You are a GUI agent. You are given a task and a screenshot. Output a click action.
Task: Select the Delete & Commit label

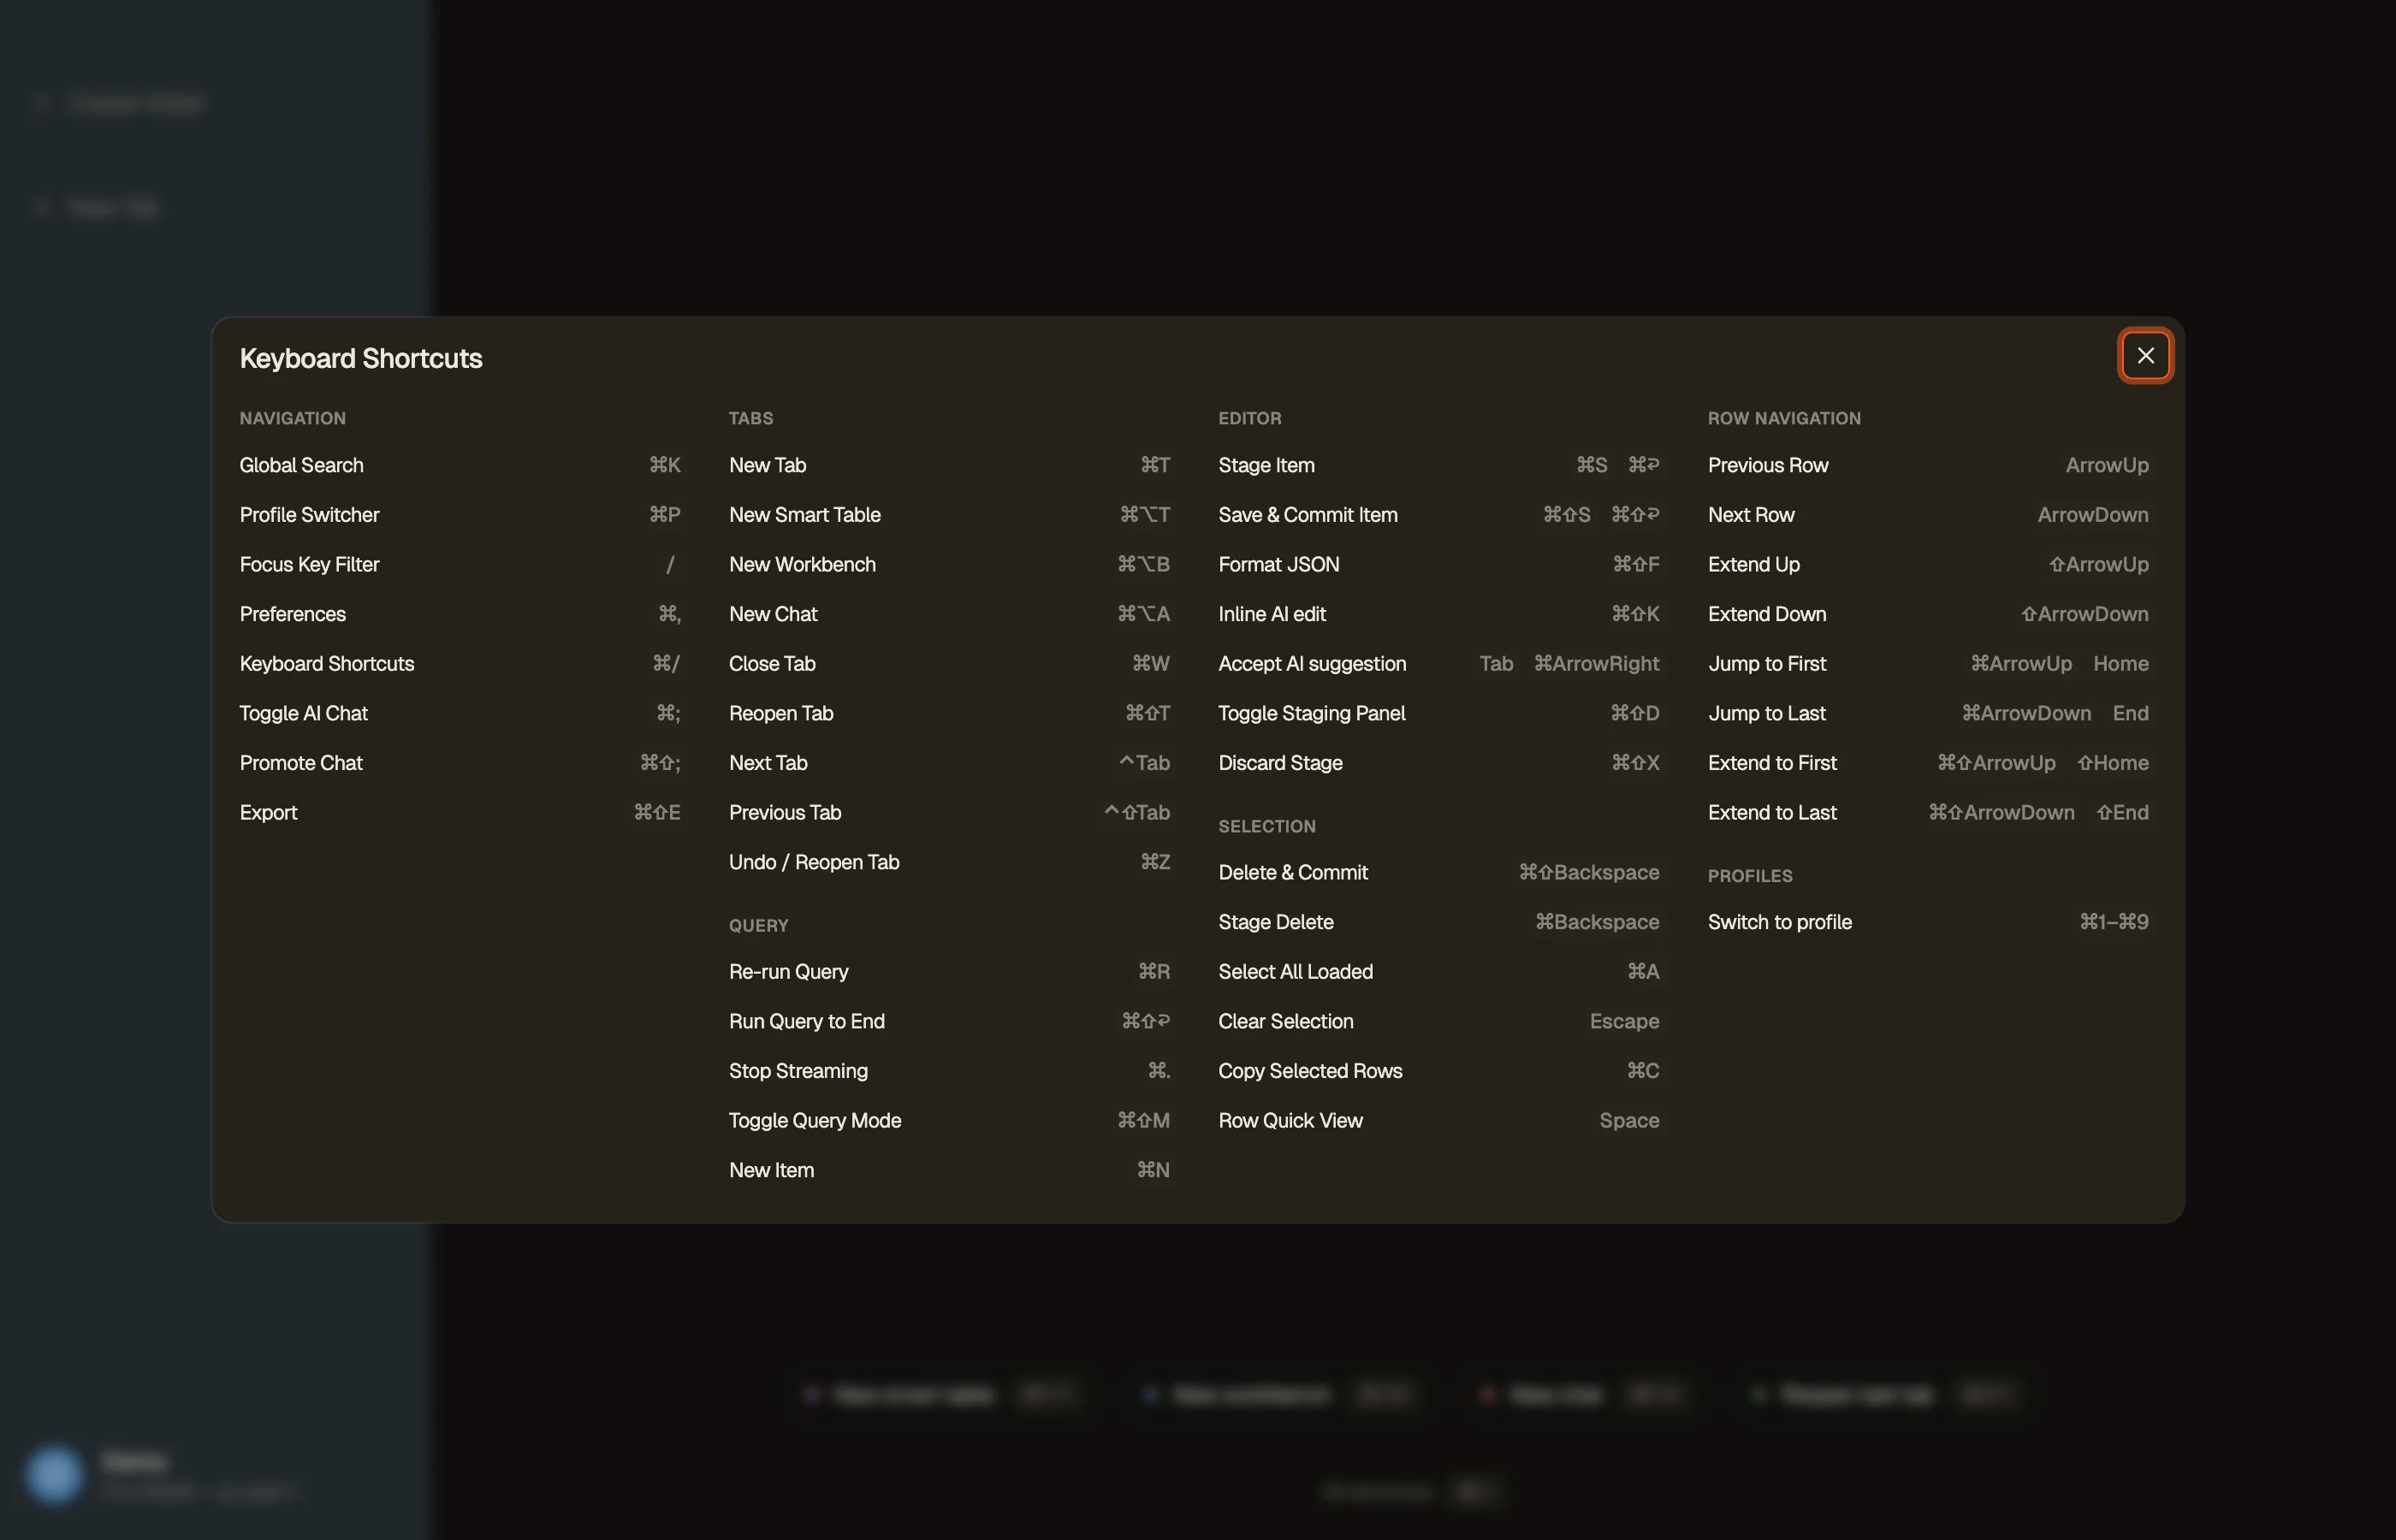click(1293, 872)
